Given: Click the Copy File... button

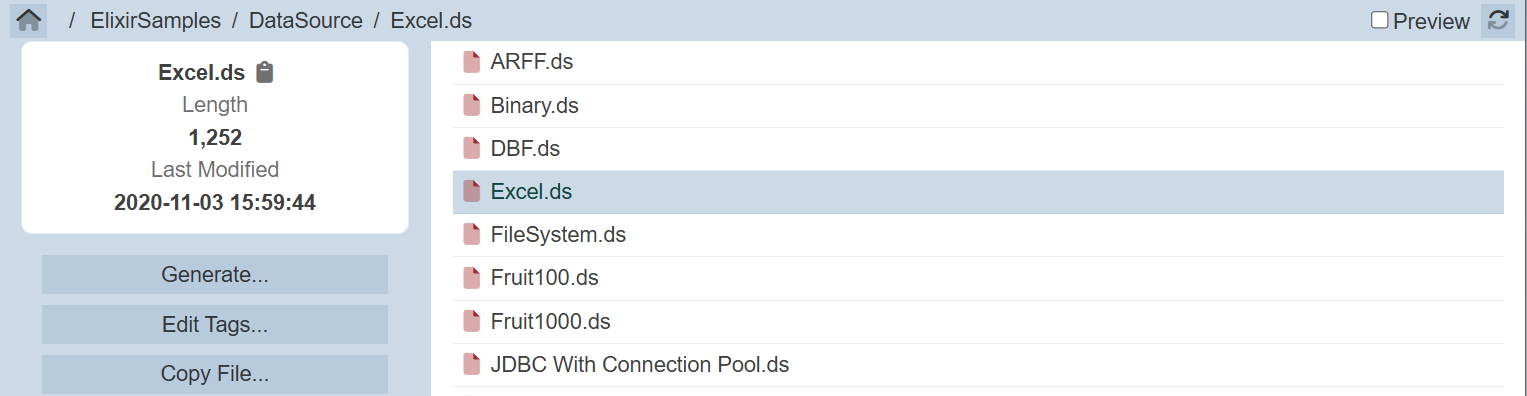Looking at the screenshot, I should click(x=215, y=374).
